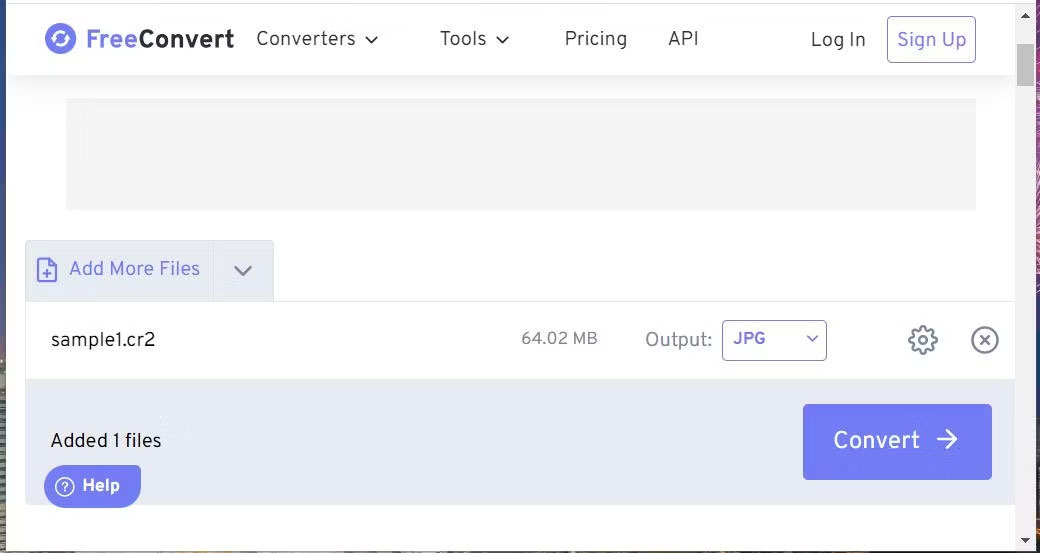This screenshot has width=1040, height=553.
Task: Click the Convert button label
Action: click(876, 441)
